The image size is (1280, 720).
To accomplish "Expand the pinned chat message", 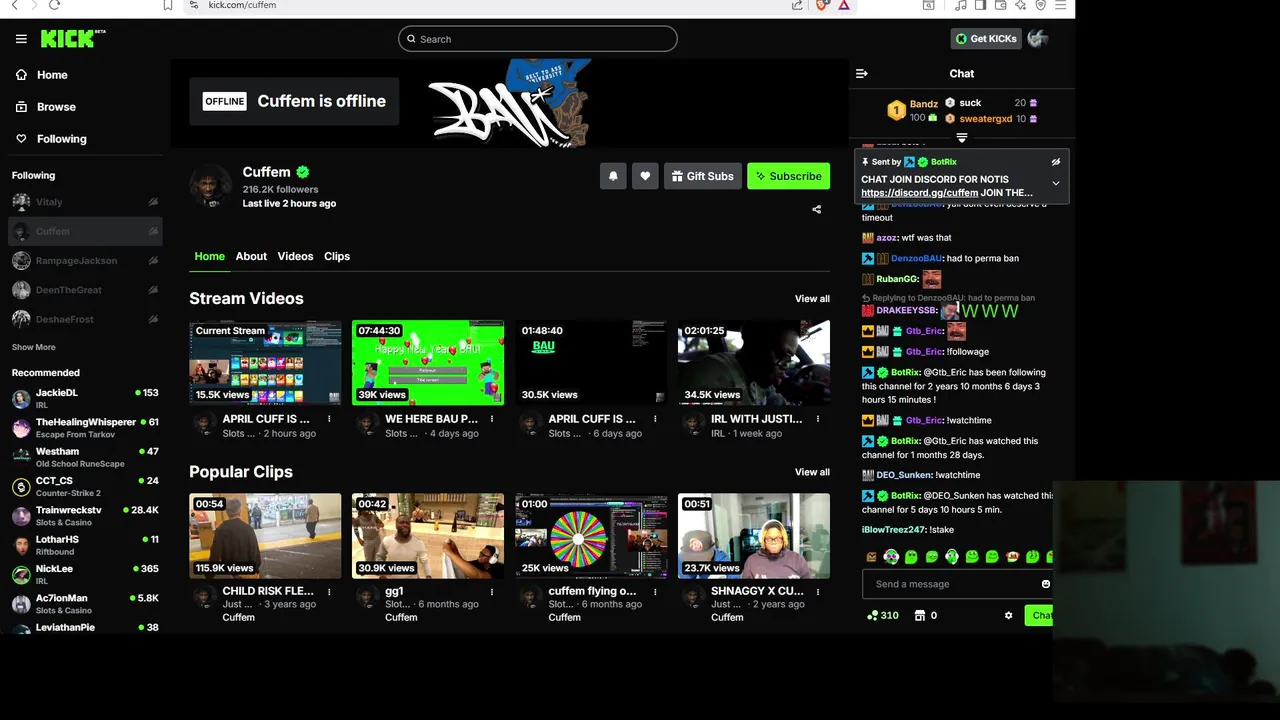I will click(x=1056, y=183).
